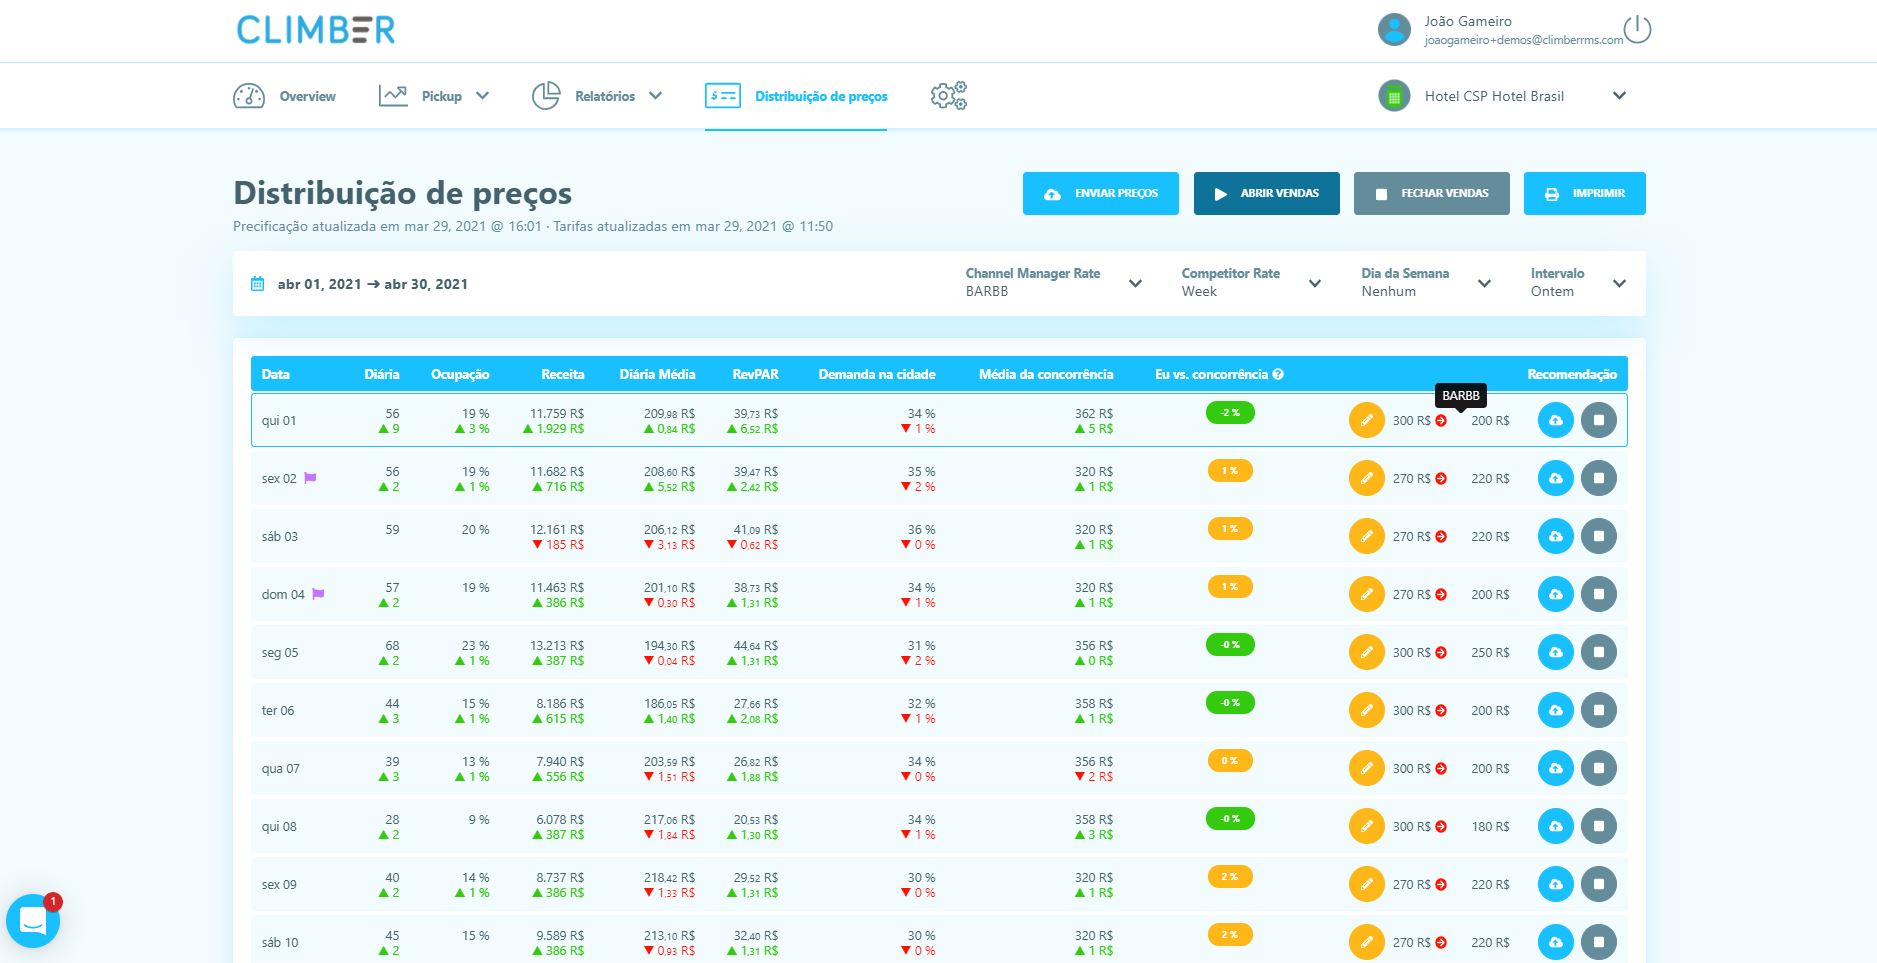Viewport: 1877px width, 963px height.
Task: Click the power logout icon
Action: click(1637, 29)
